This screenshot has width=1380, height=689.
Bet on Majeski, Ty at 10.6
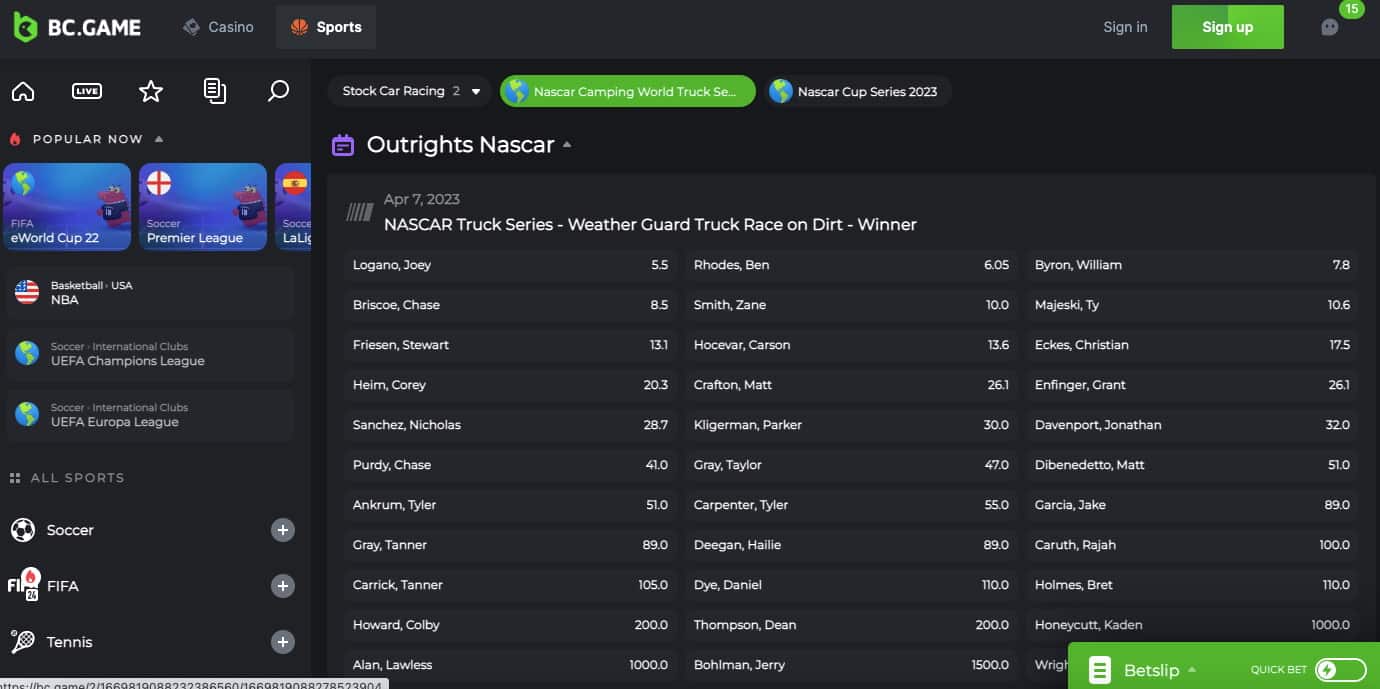click(x=1192, y=305)
